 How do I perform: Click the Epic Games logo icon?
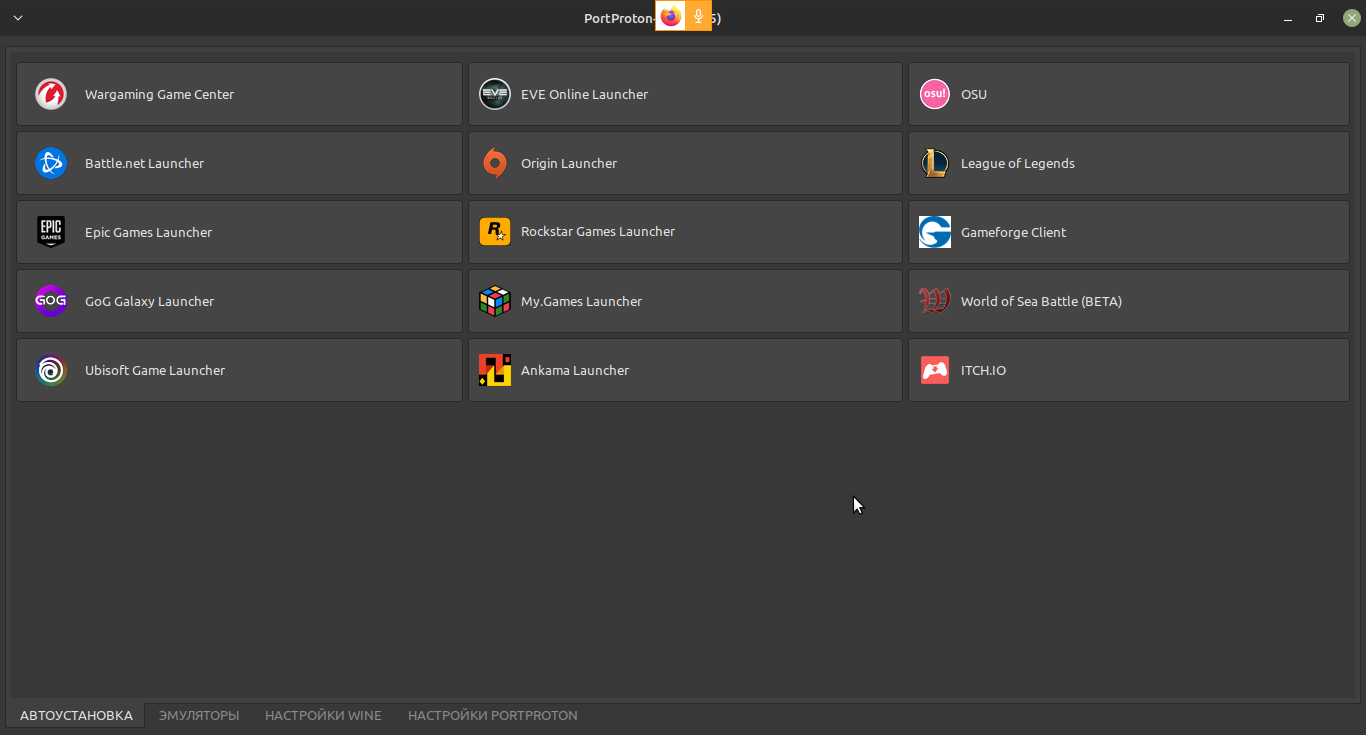pyautogui.click(x=51, y=232)
